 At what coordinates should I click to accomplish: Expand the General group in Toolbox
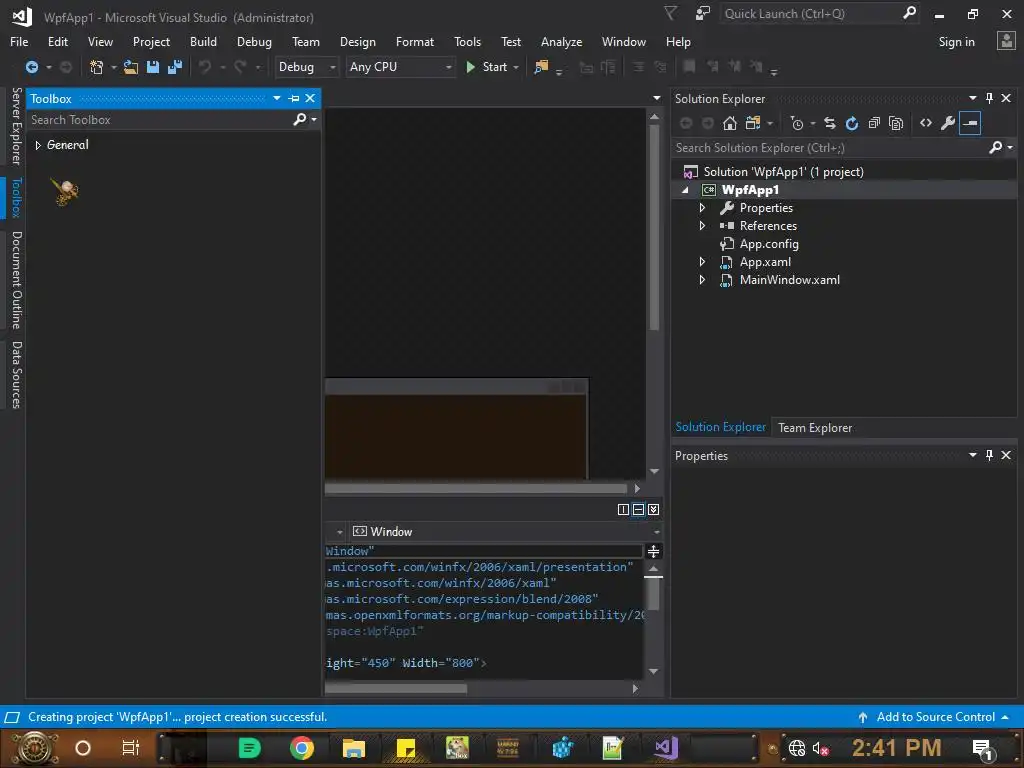coord(38,145)
